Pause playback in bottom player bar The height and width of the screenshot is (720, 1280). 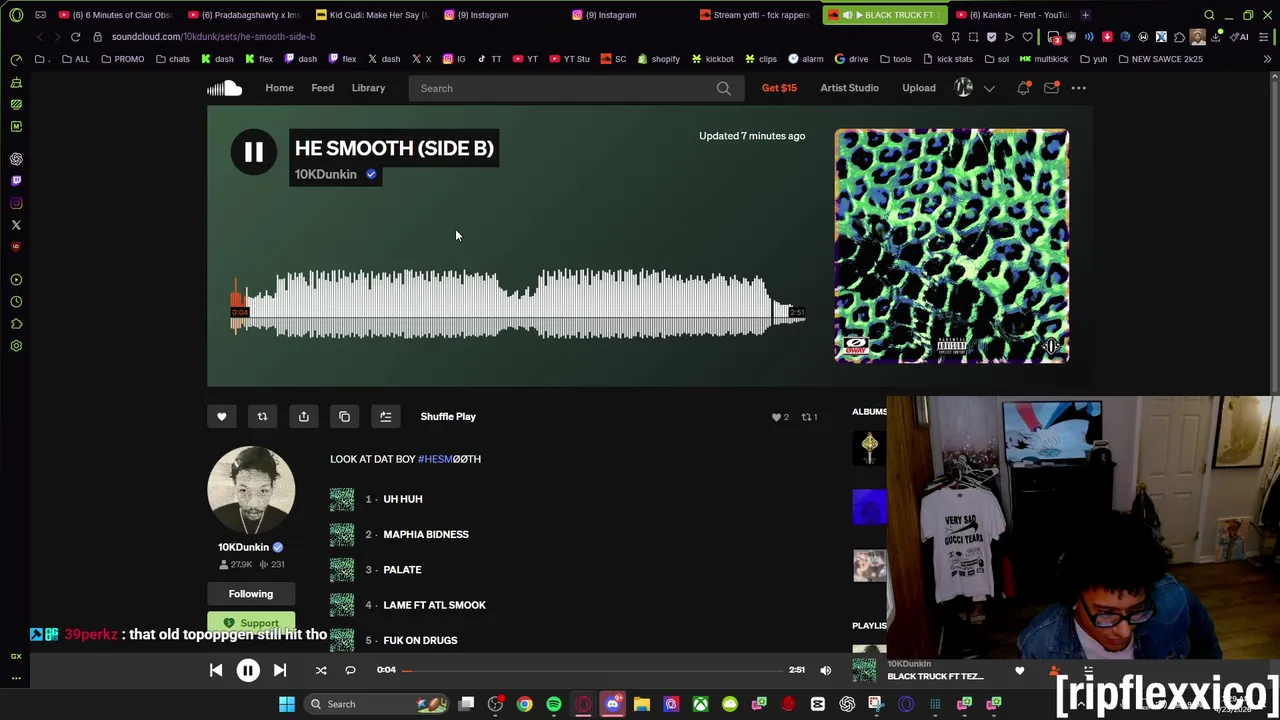point(248,670)
